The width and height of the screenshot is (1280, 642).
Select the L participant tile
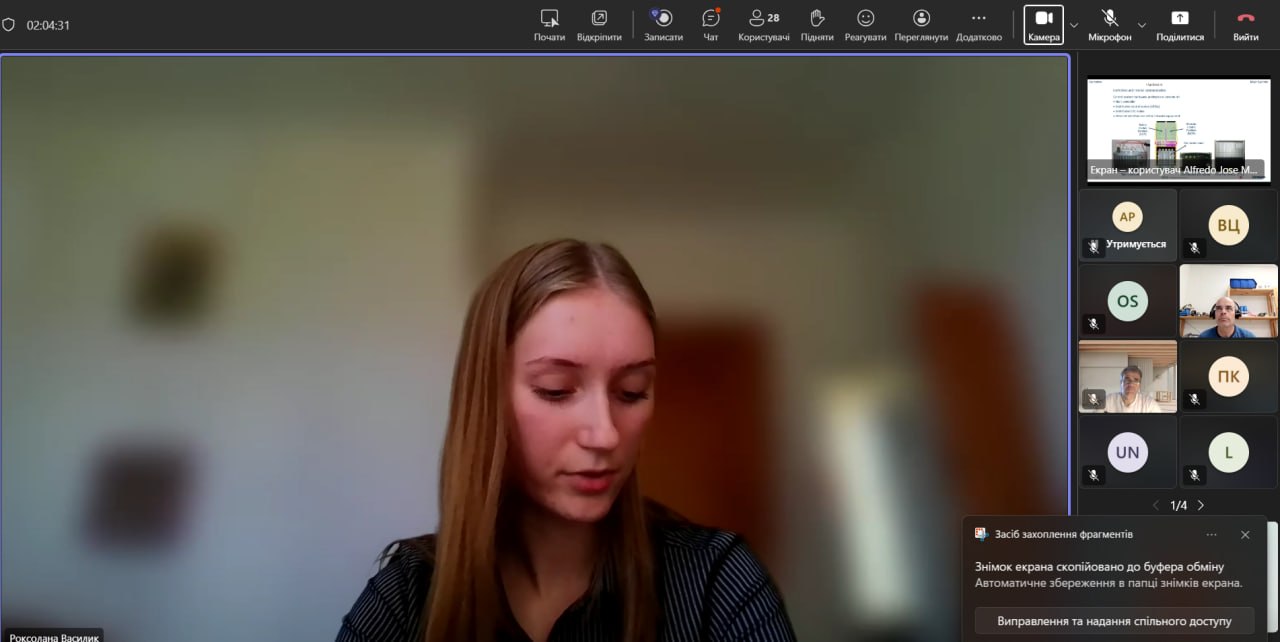pos(1228,452)
